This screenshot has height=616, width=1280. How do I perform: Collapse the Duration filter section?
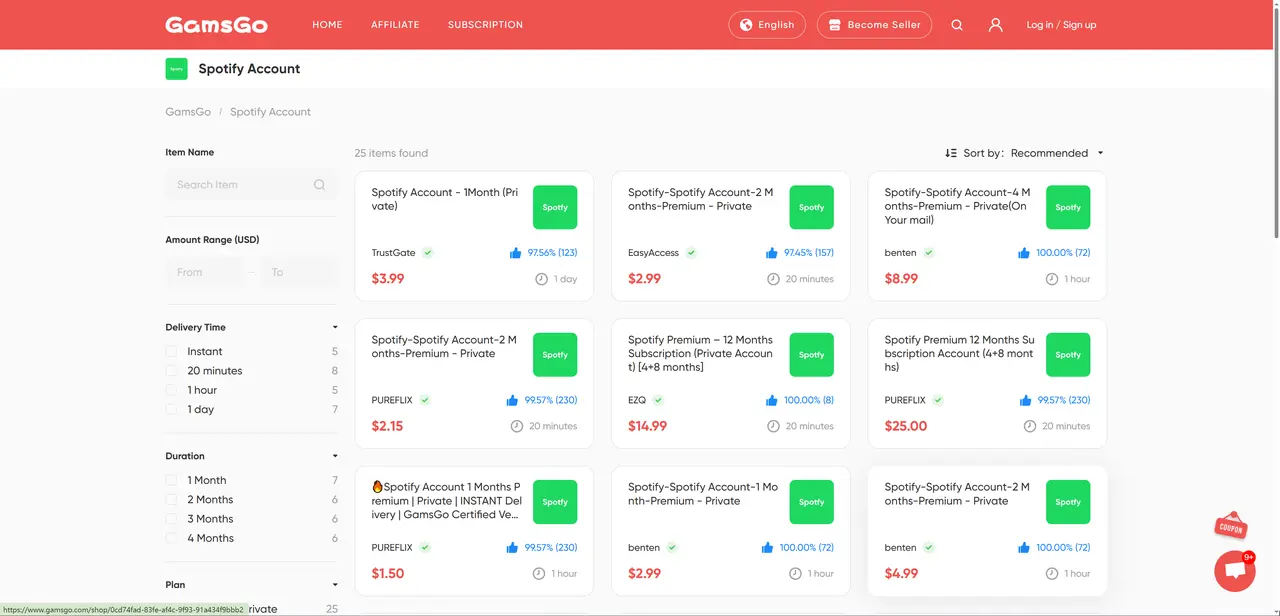coord(335,456)
